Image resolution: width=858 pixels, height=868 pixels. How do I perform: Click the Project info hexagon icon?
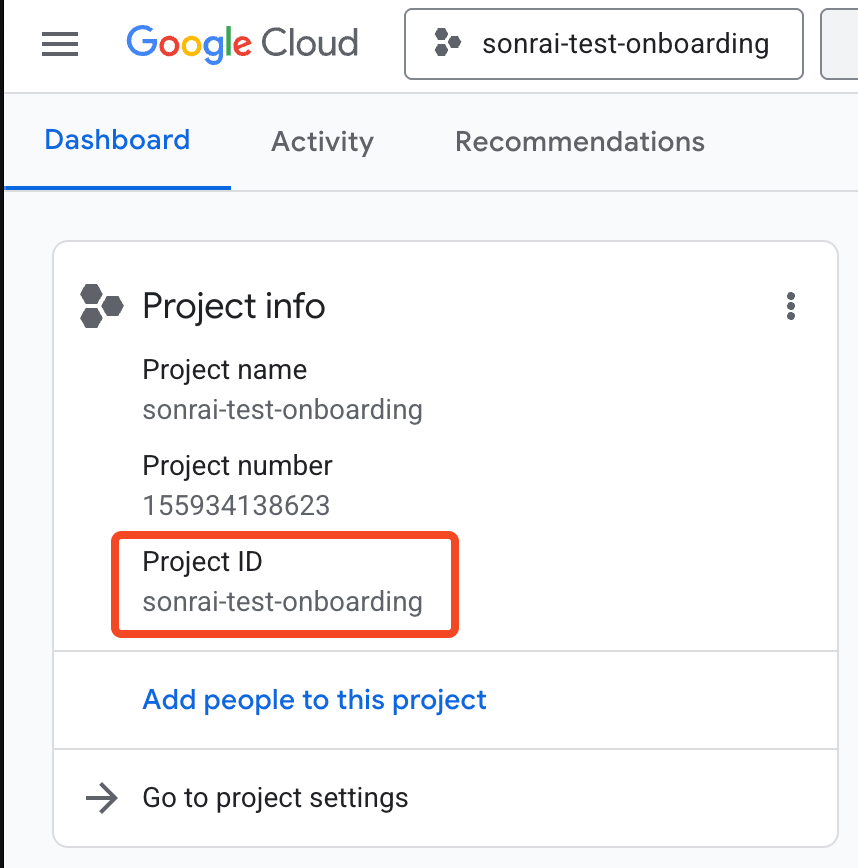click(x=101, y=306)
